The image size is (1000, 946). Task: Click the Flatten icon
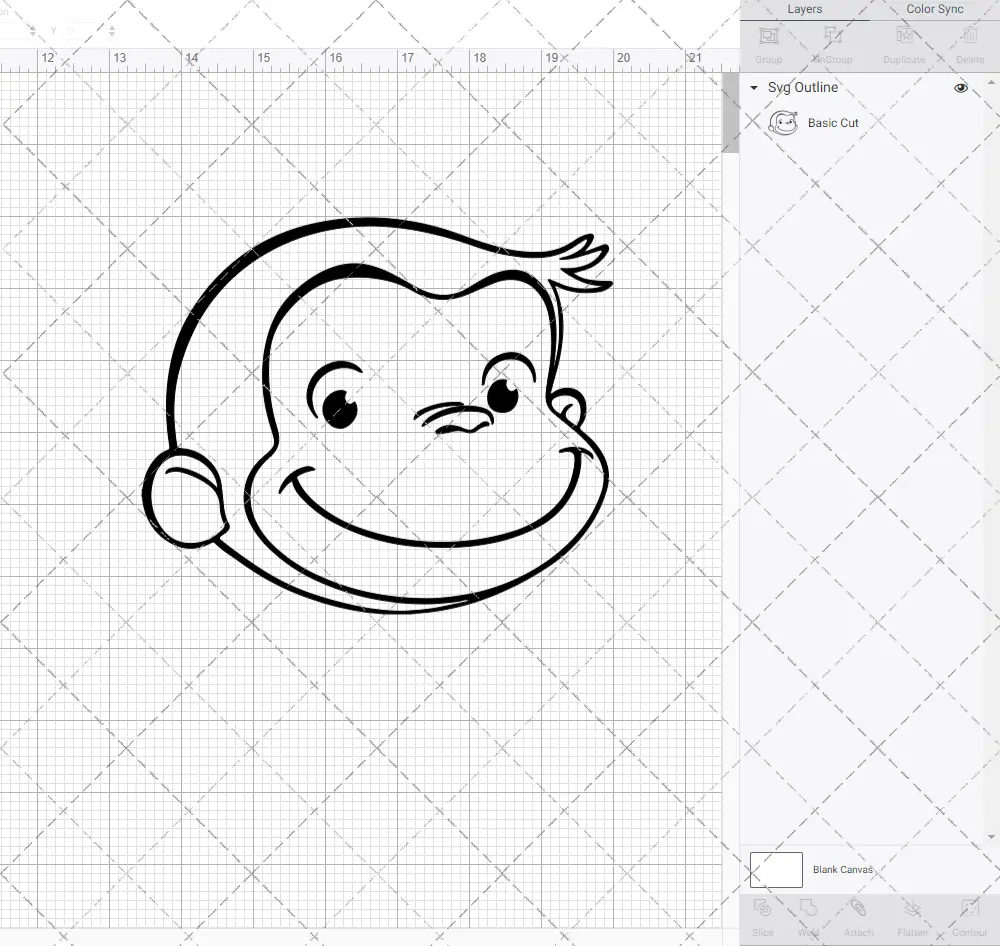pyautogui.click(x=912, y=915)
